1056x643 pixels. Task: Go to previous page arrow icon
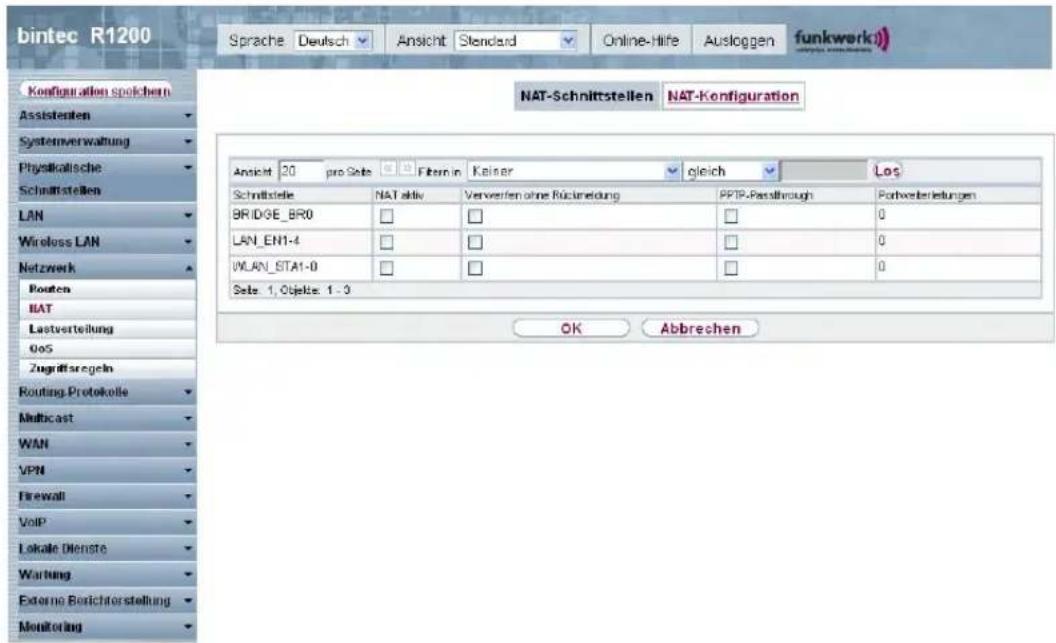[389, 169]
